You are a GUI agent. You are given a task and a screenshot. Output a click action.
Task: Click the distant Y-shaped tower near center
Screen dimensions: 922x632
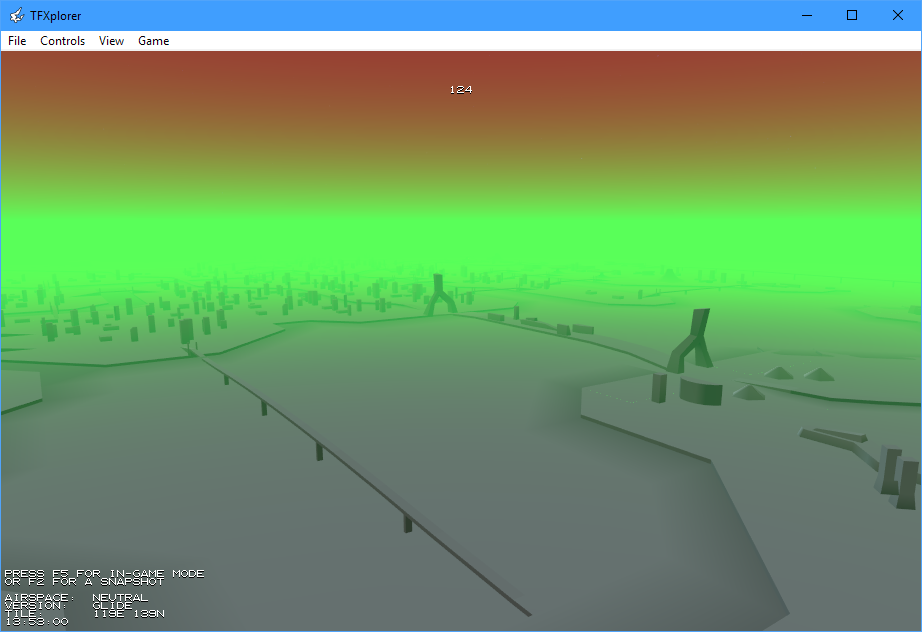pyautogui.click(x=438, y=295)
